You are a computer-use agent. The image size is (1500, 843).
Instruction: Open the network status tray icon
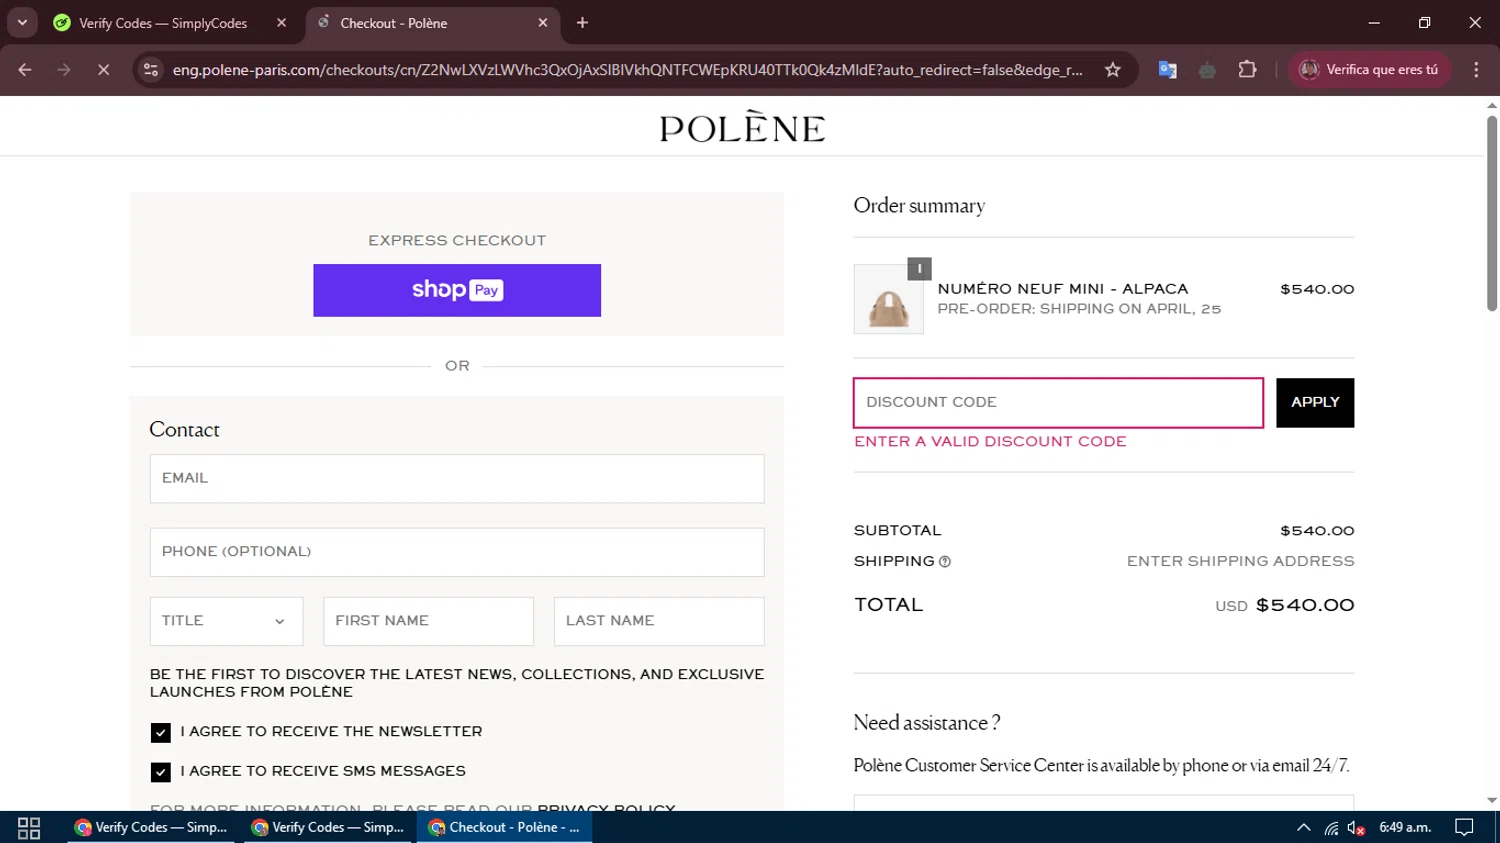tap(1331, 828)
